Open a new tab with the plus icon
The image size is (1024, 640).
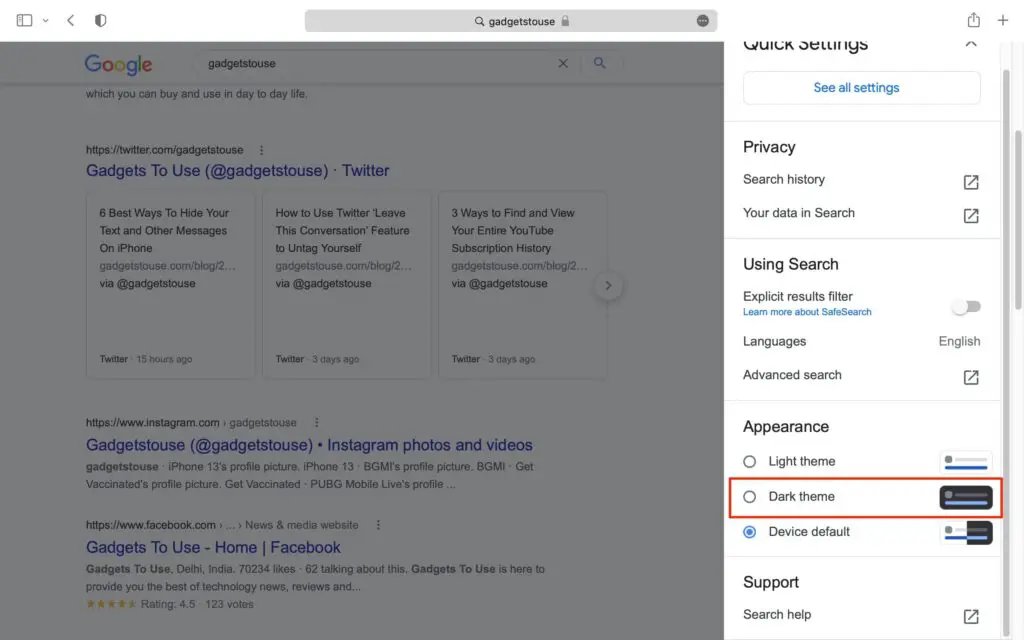point(1003,20)
